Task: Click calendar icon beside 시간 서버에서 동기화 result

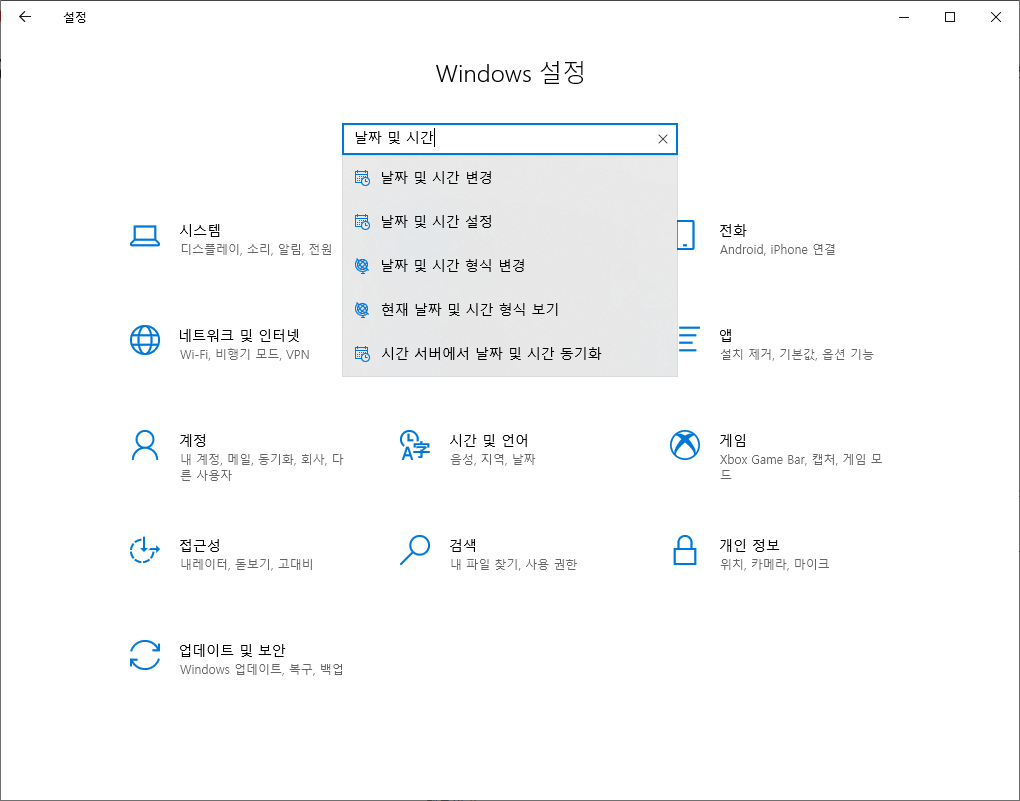Action: 362,354
